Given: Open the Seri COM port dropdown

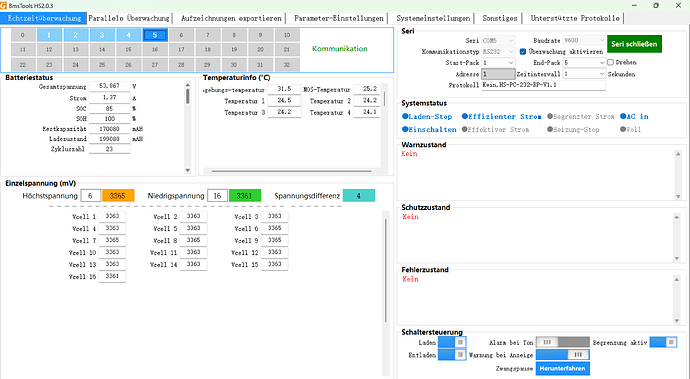Looking at the screenshot, I should pyautogui.click(x=498, y=40).
